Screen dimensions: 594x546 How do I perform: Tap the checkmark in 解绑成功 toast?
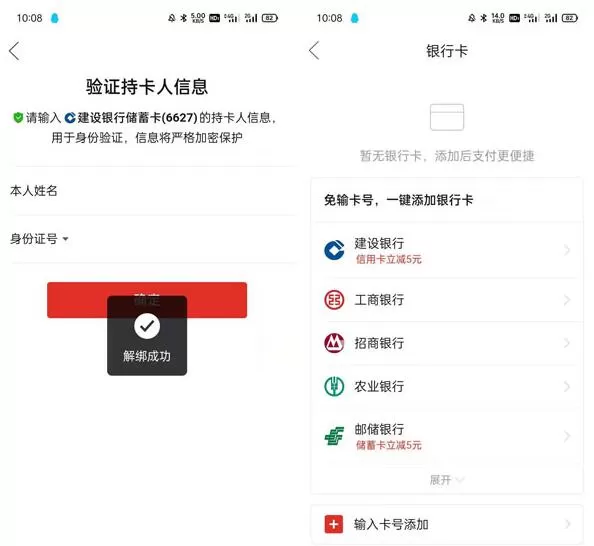click(x=147, y=326)
